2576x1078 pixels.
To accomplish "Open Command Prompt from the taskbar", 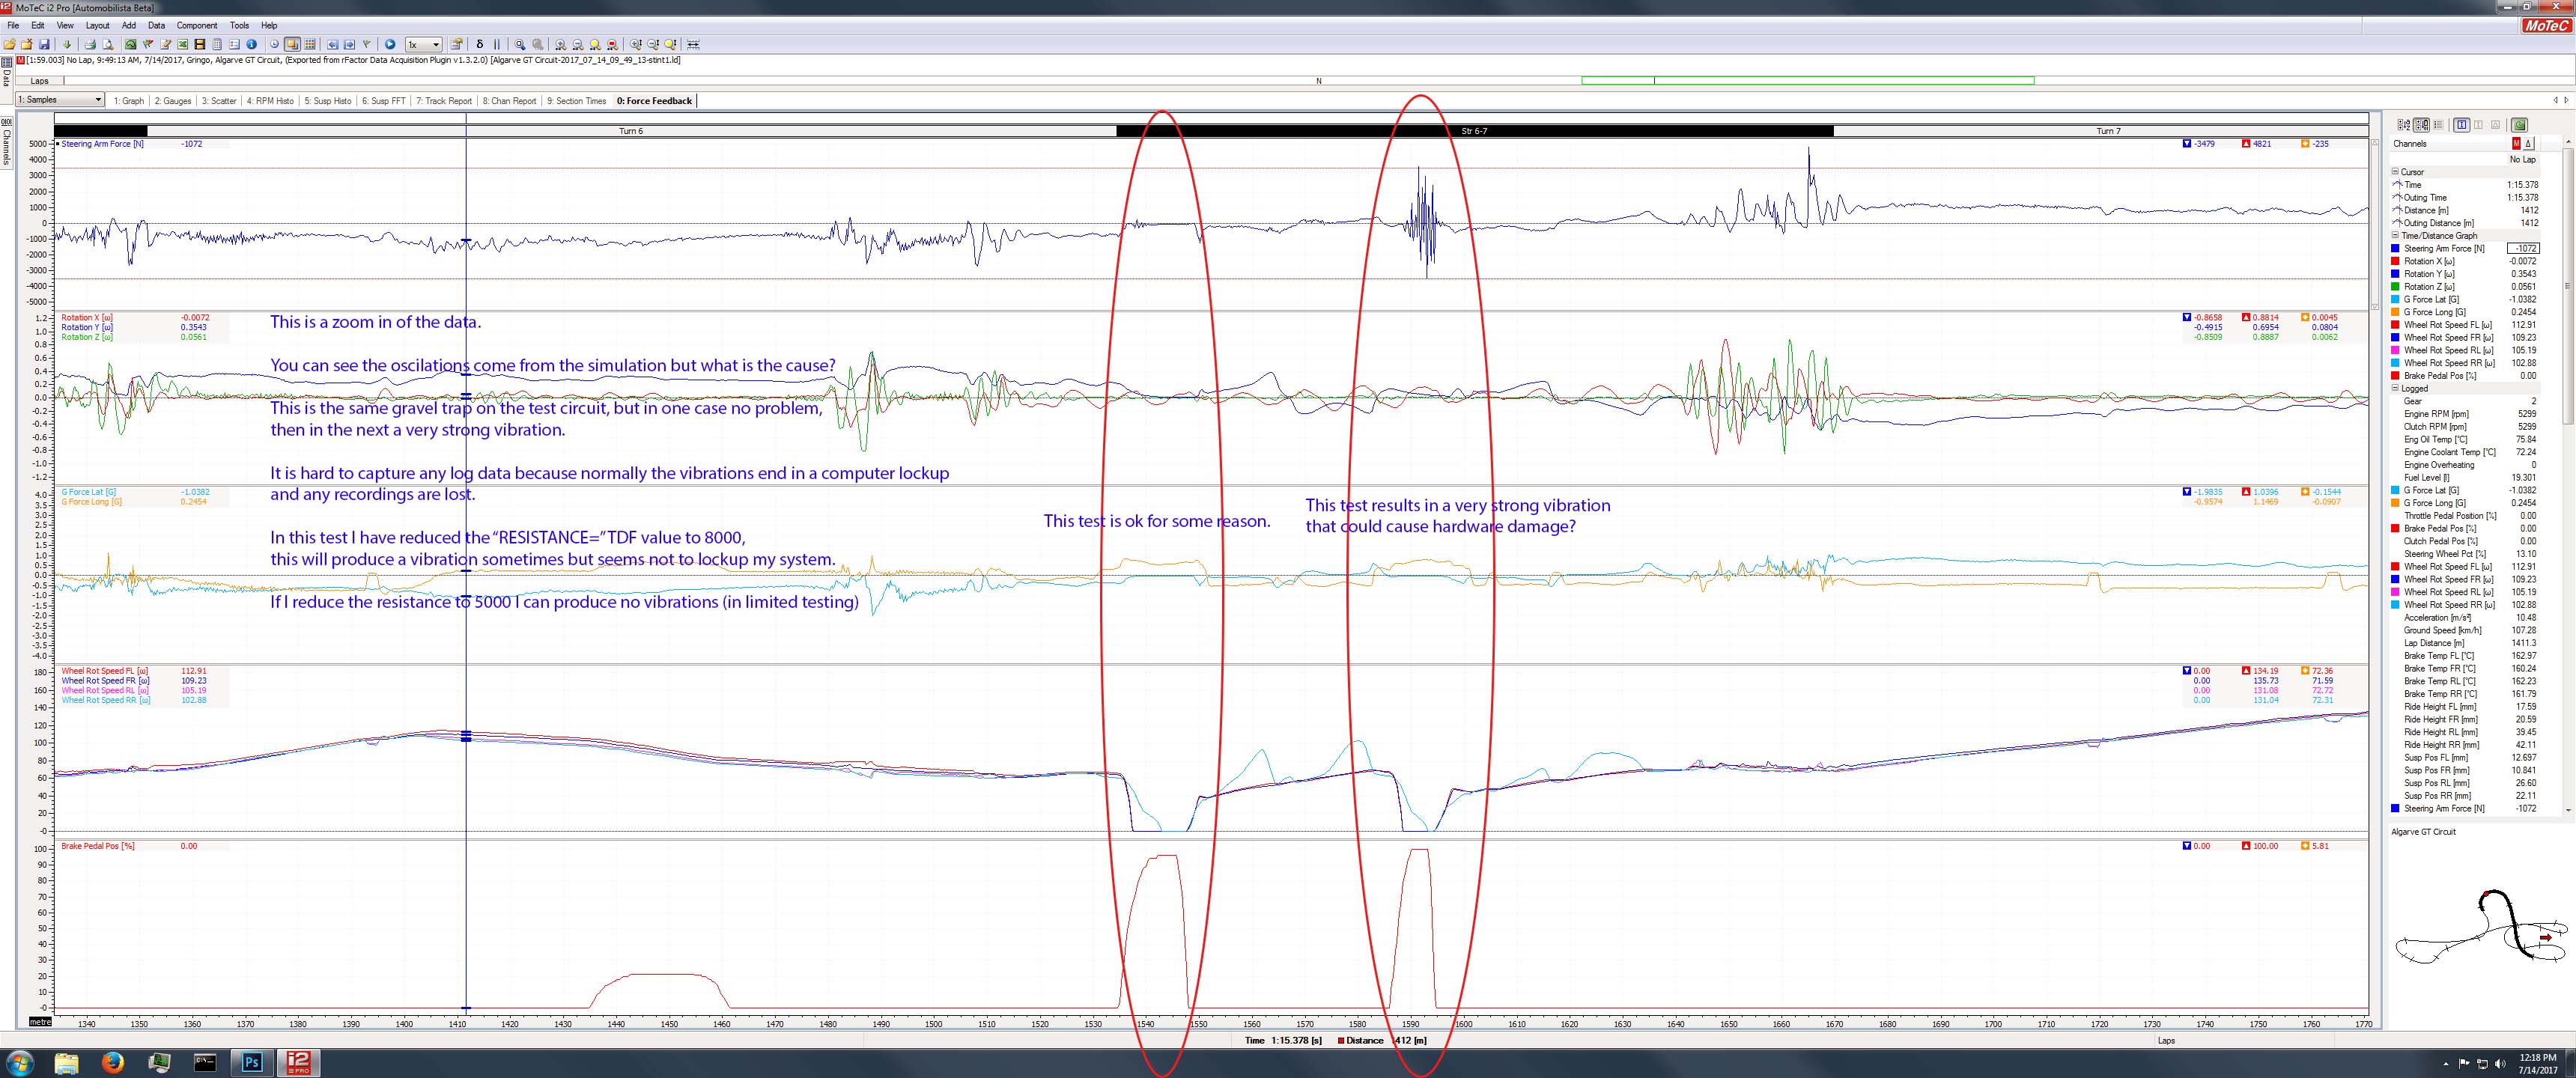I will (x=205, y=1062).
